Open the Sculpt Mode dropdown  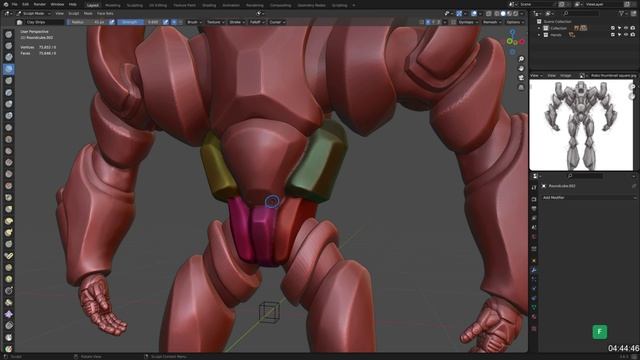pyautogui.click(x=33, y=13)
